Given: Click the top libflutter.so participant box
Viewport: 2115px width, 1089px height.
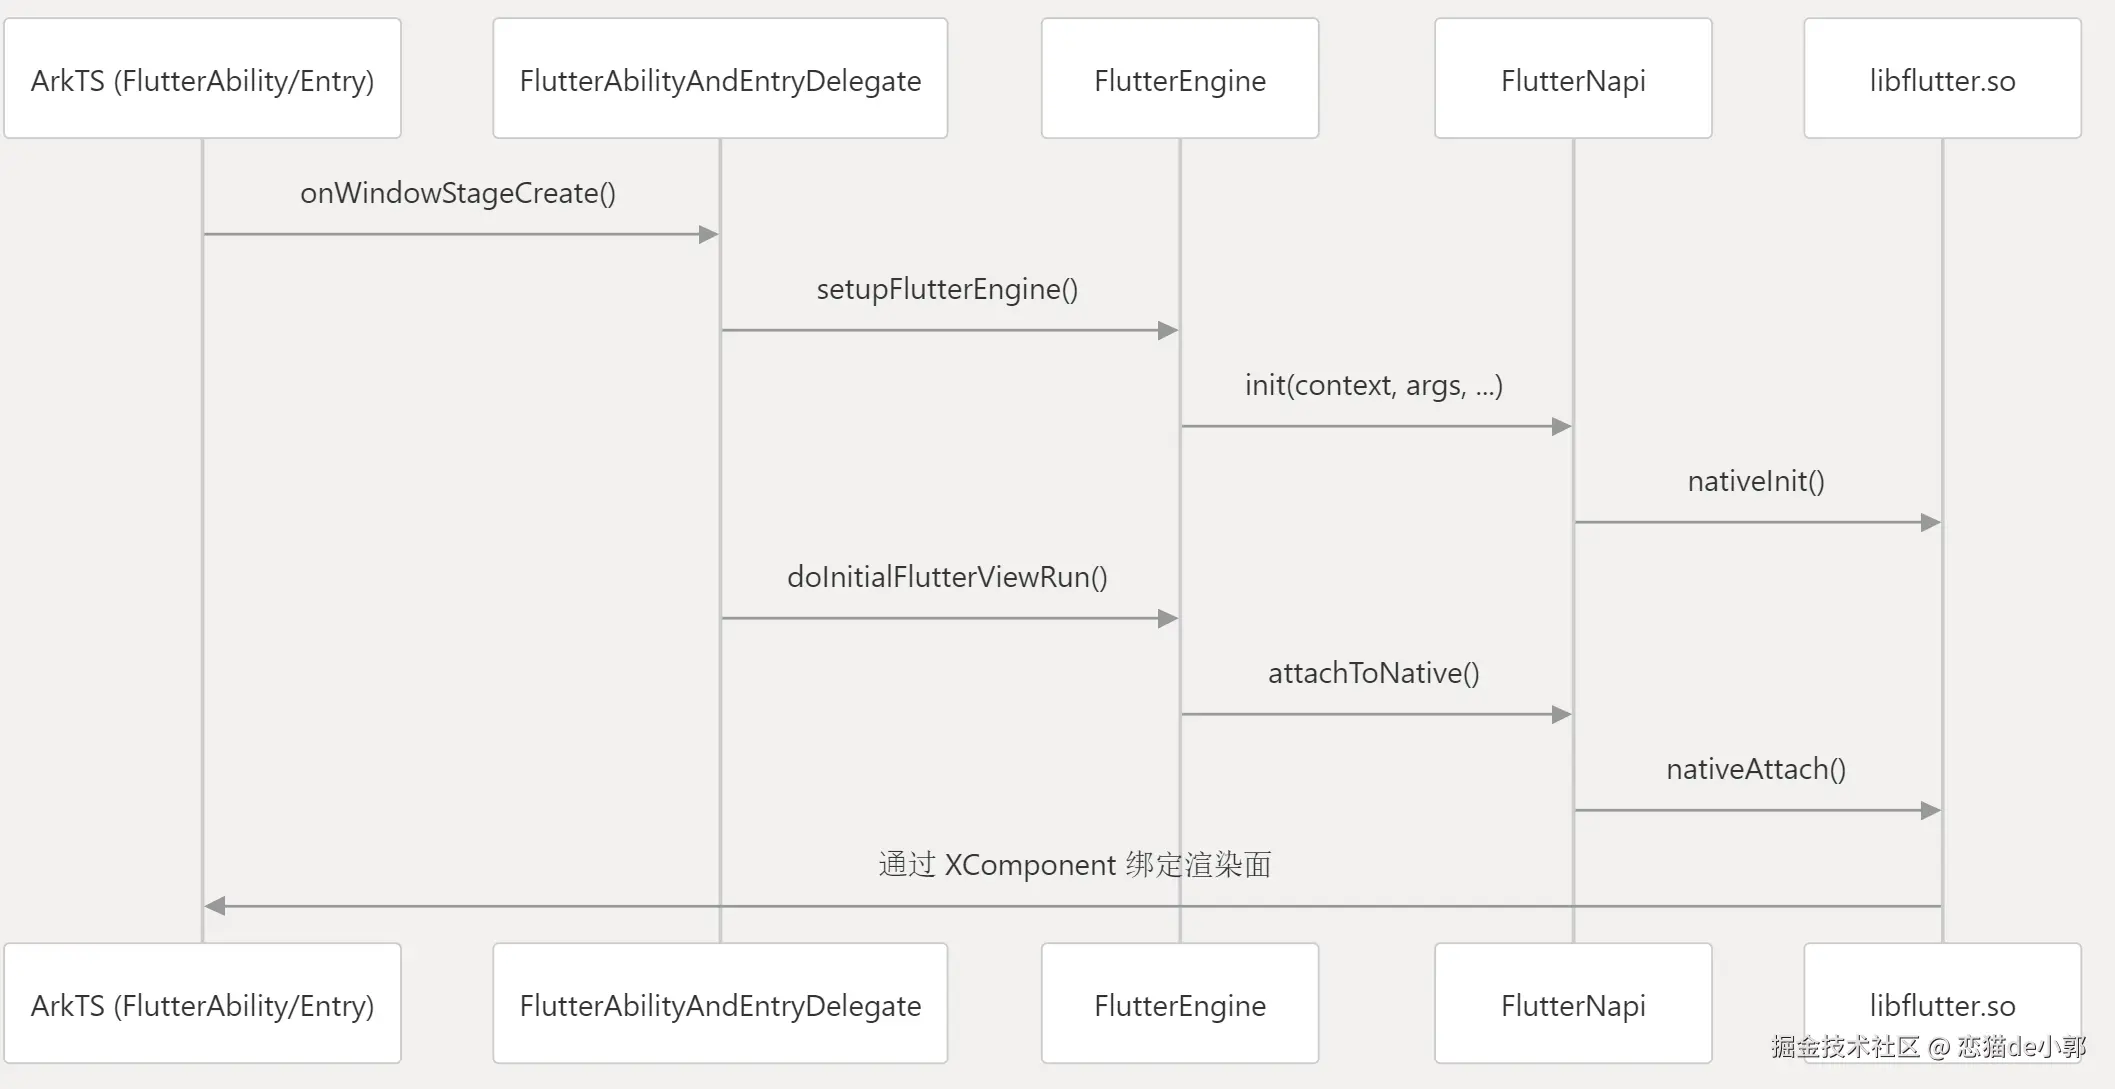Looking at the screenshot, I should pos(1942,80).
